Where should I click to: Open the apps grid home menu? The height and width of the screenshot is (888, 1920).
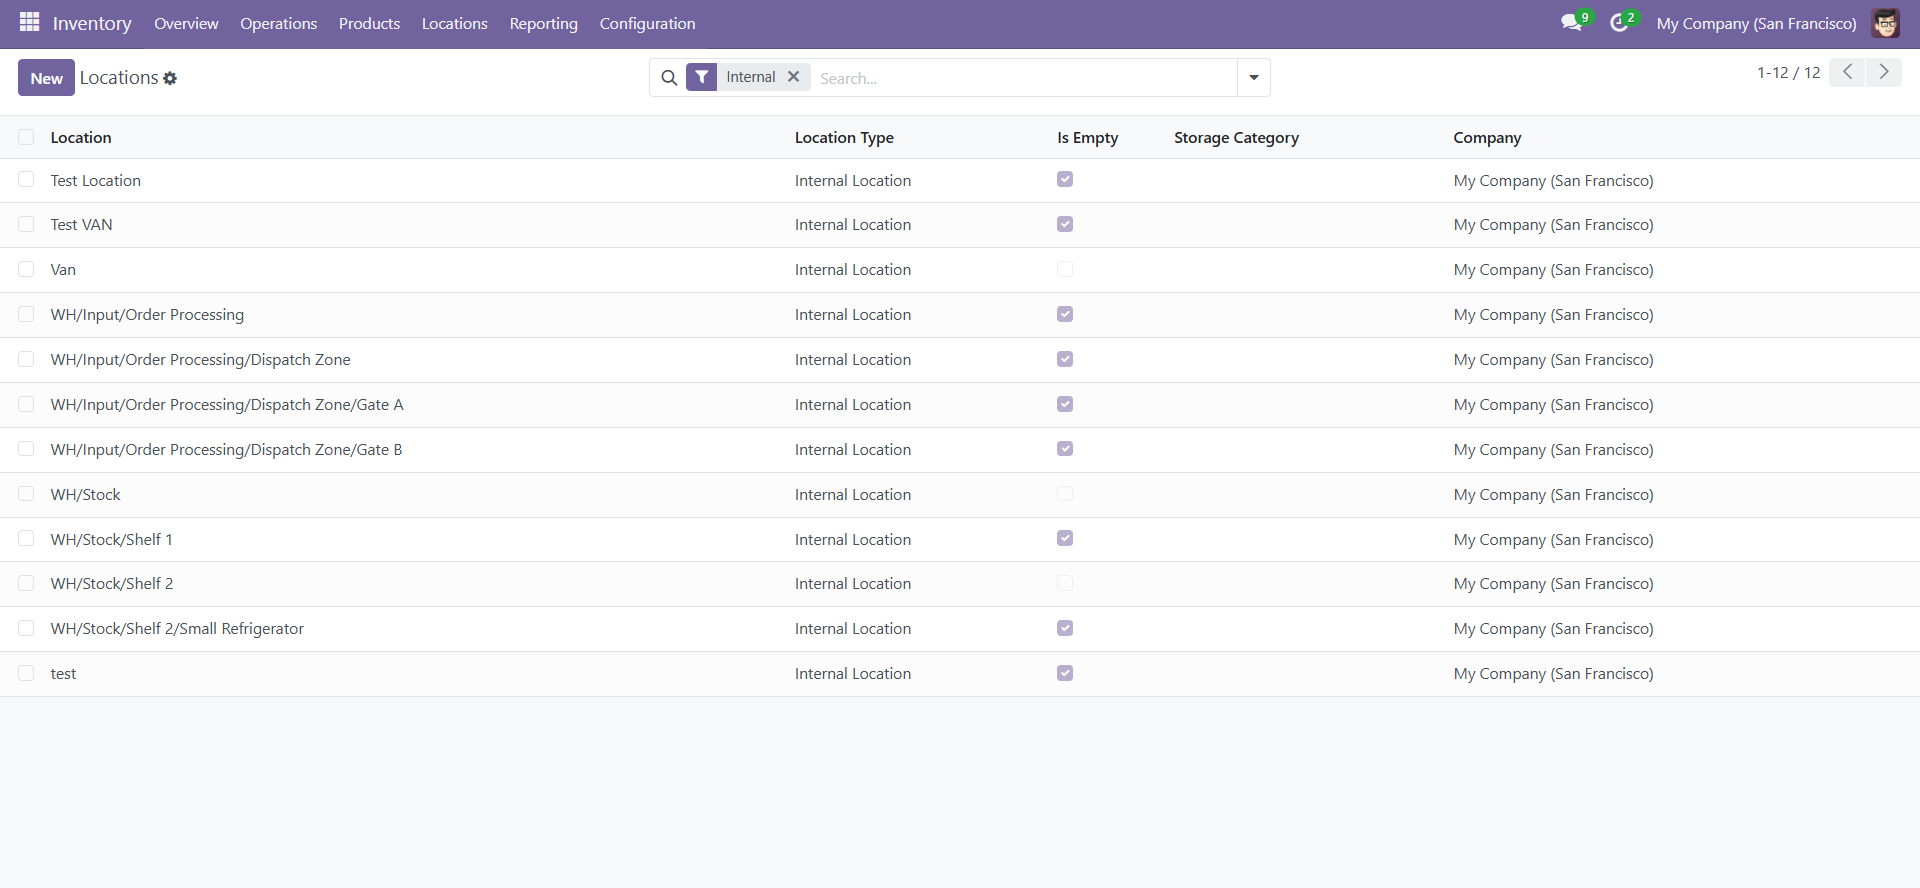(x=29, y=22)
